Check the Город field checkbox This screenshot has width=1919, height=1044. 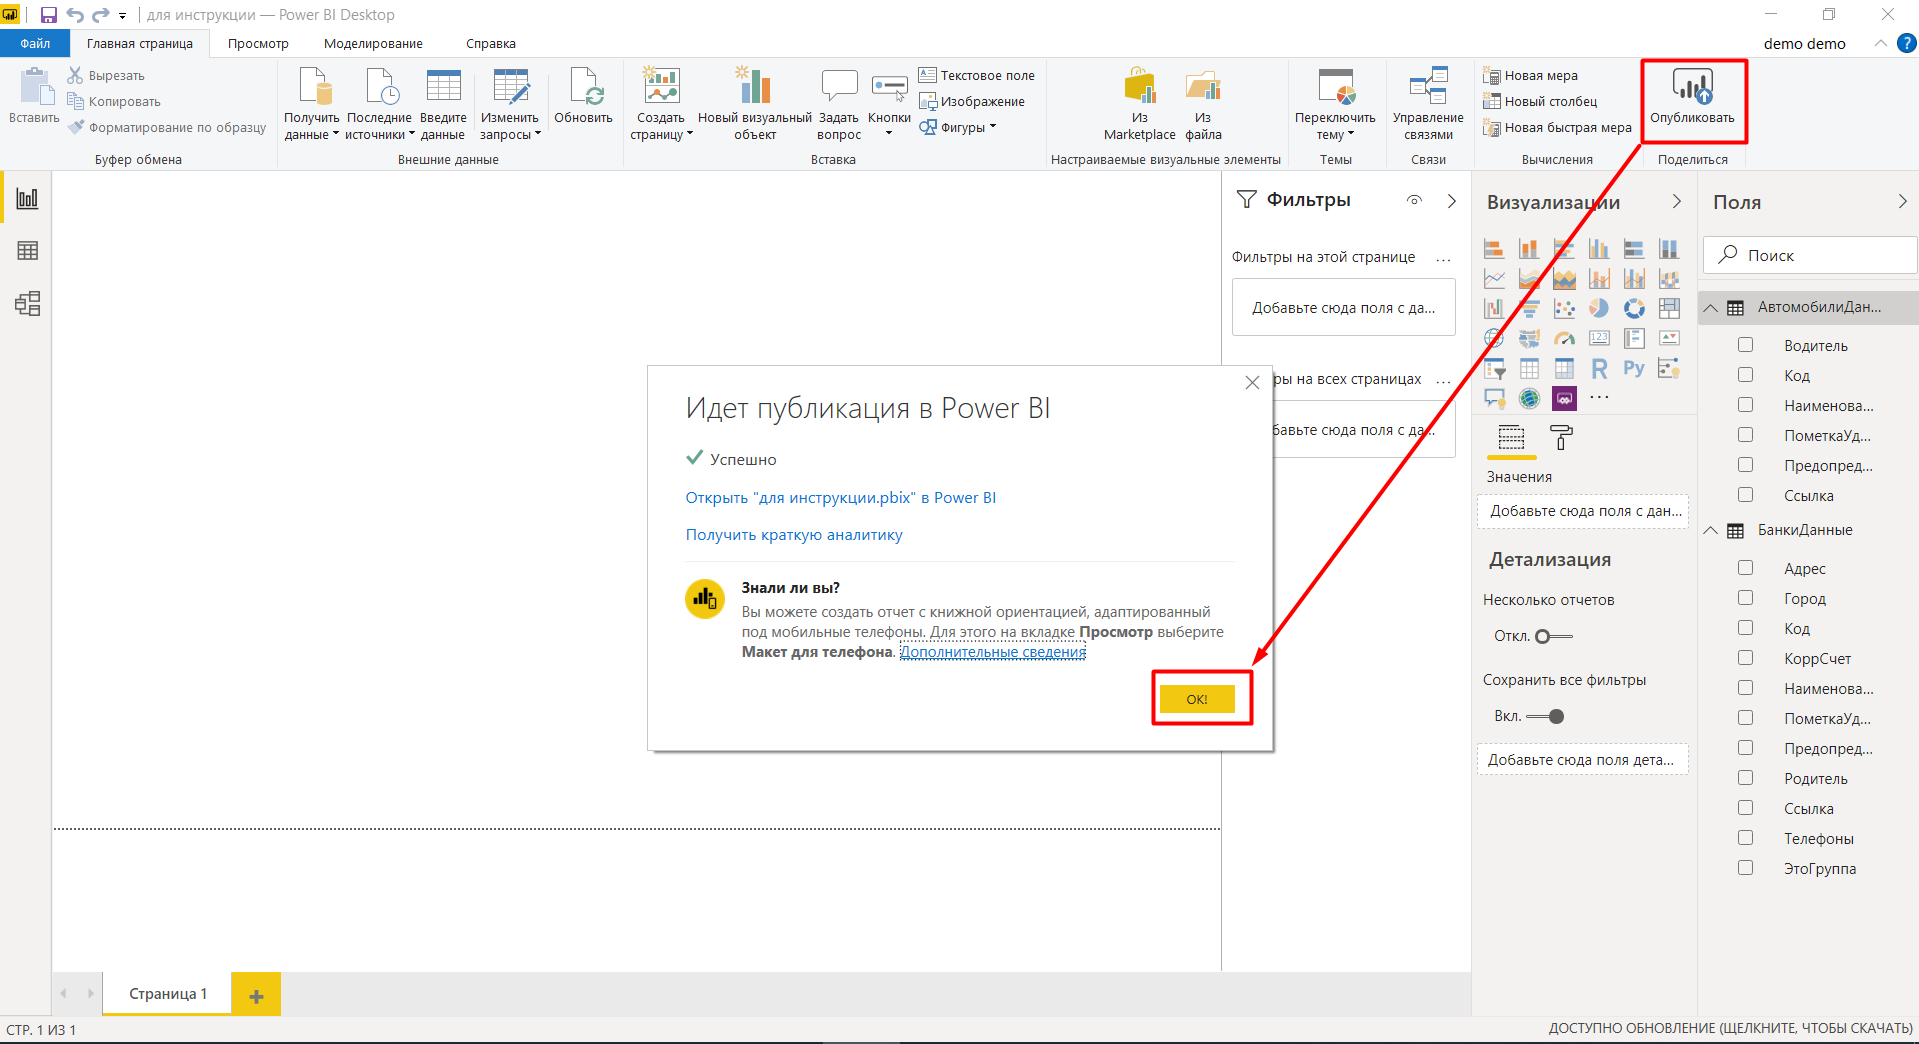pyautogui.click(x=1745, y=598)
